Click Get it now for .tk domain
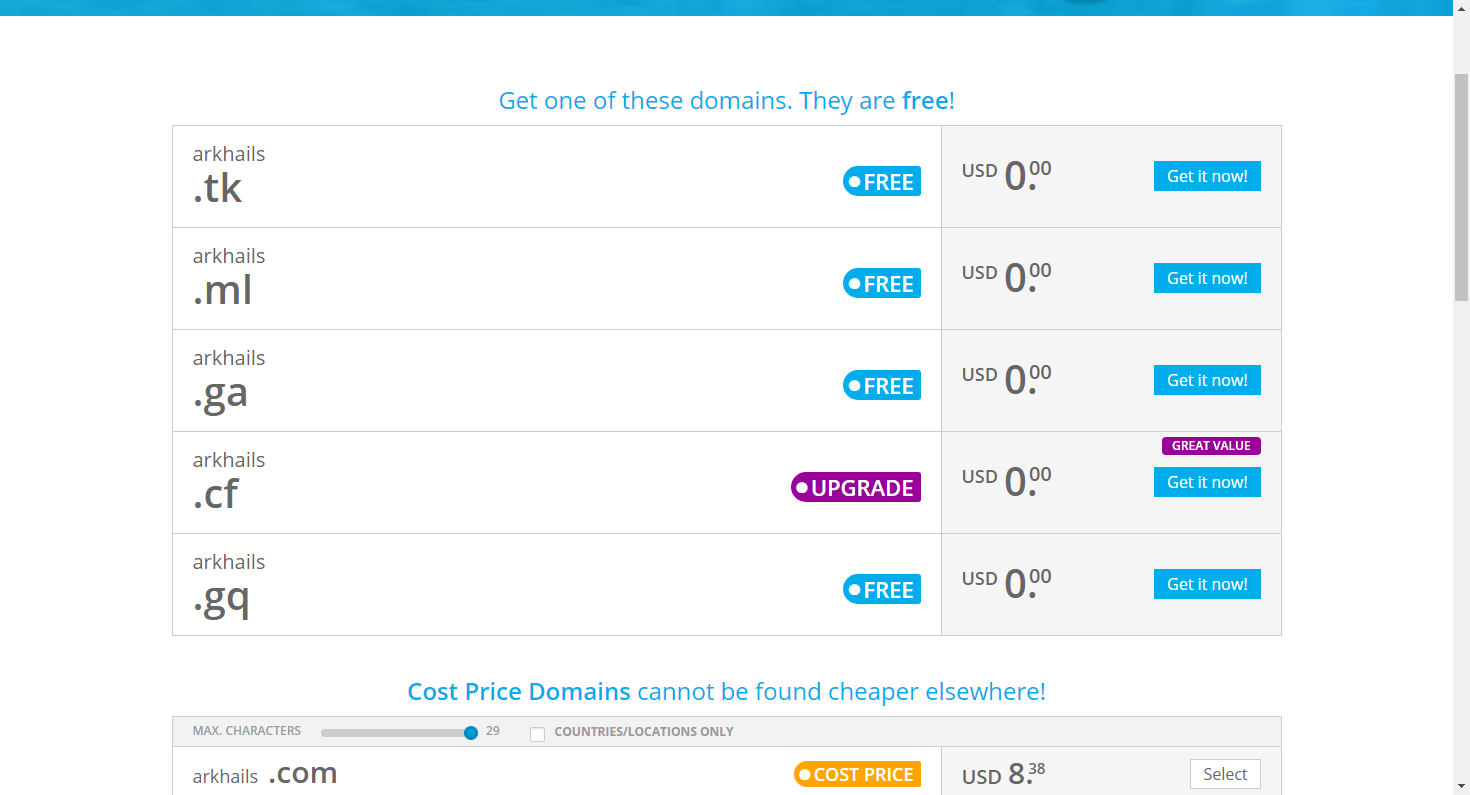The height and width of the screenshot is (795, 1470). pos(1207,176)
